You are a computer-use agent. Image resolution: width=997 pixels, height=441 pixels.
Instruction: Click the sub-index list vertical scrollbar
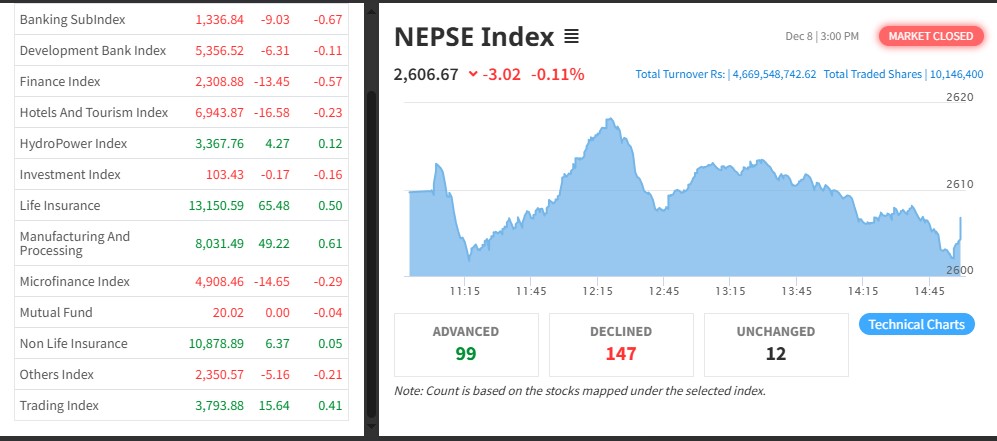tap(372, 250)
